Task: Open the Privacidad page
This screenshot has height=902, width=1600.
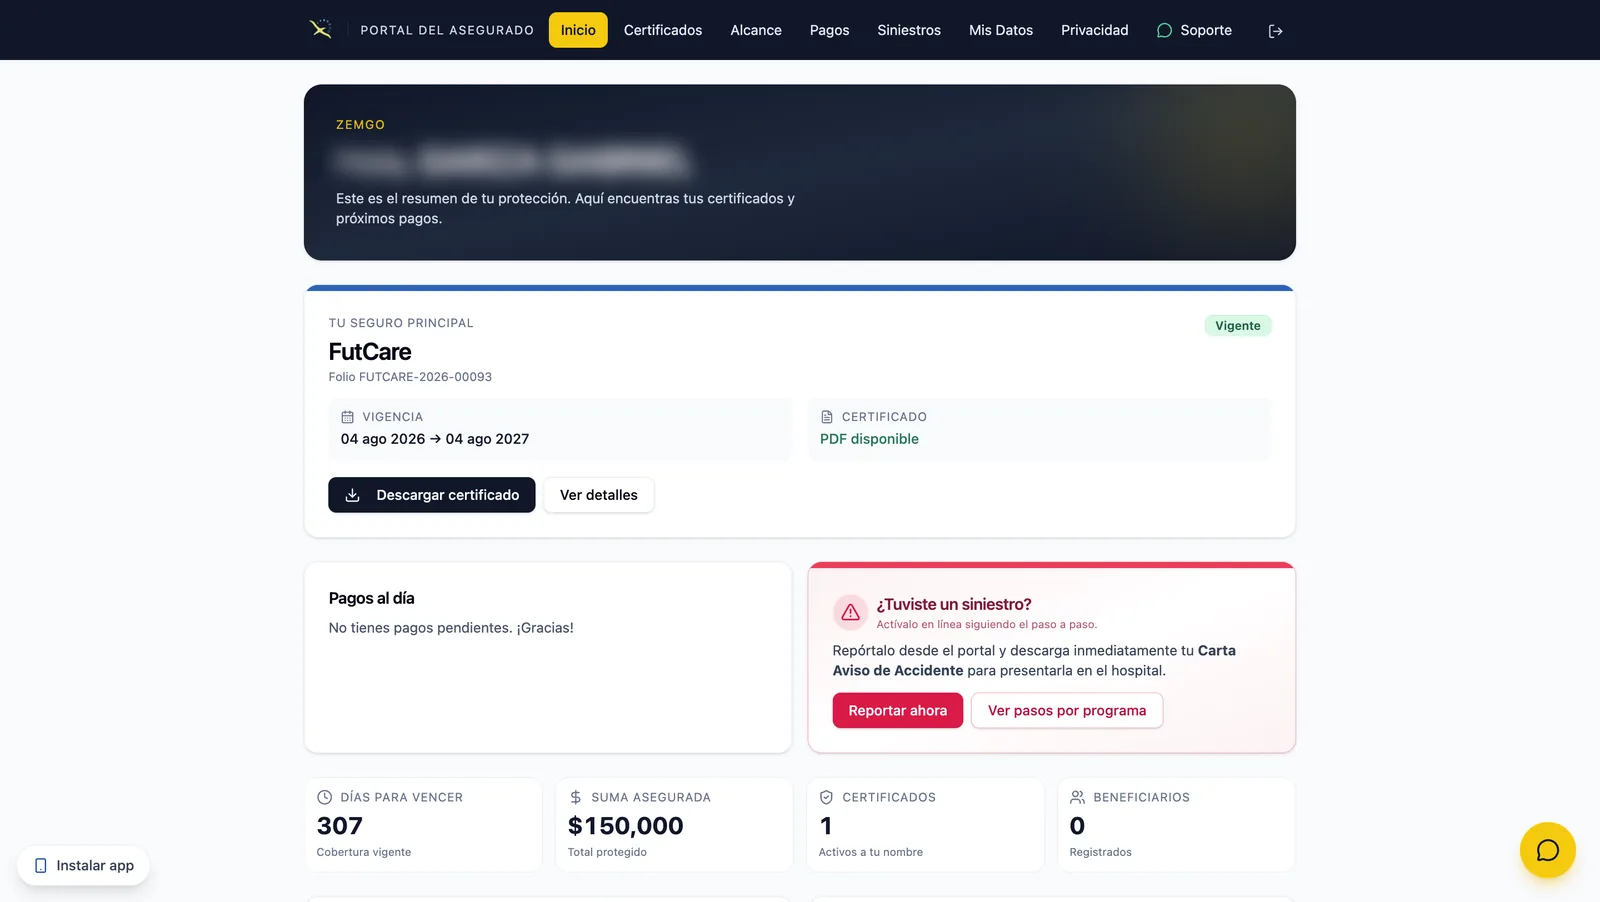Action: pyautogui.click(x=1094, y=30)
